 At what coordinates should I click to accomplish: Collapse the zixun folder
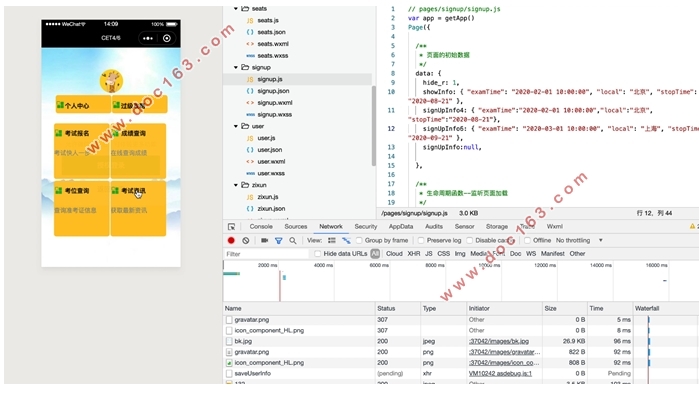pyautogui.click(x=236, y=185)
